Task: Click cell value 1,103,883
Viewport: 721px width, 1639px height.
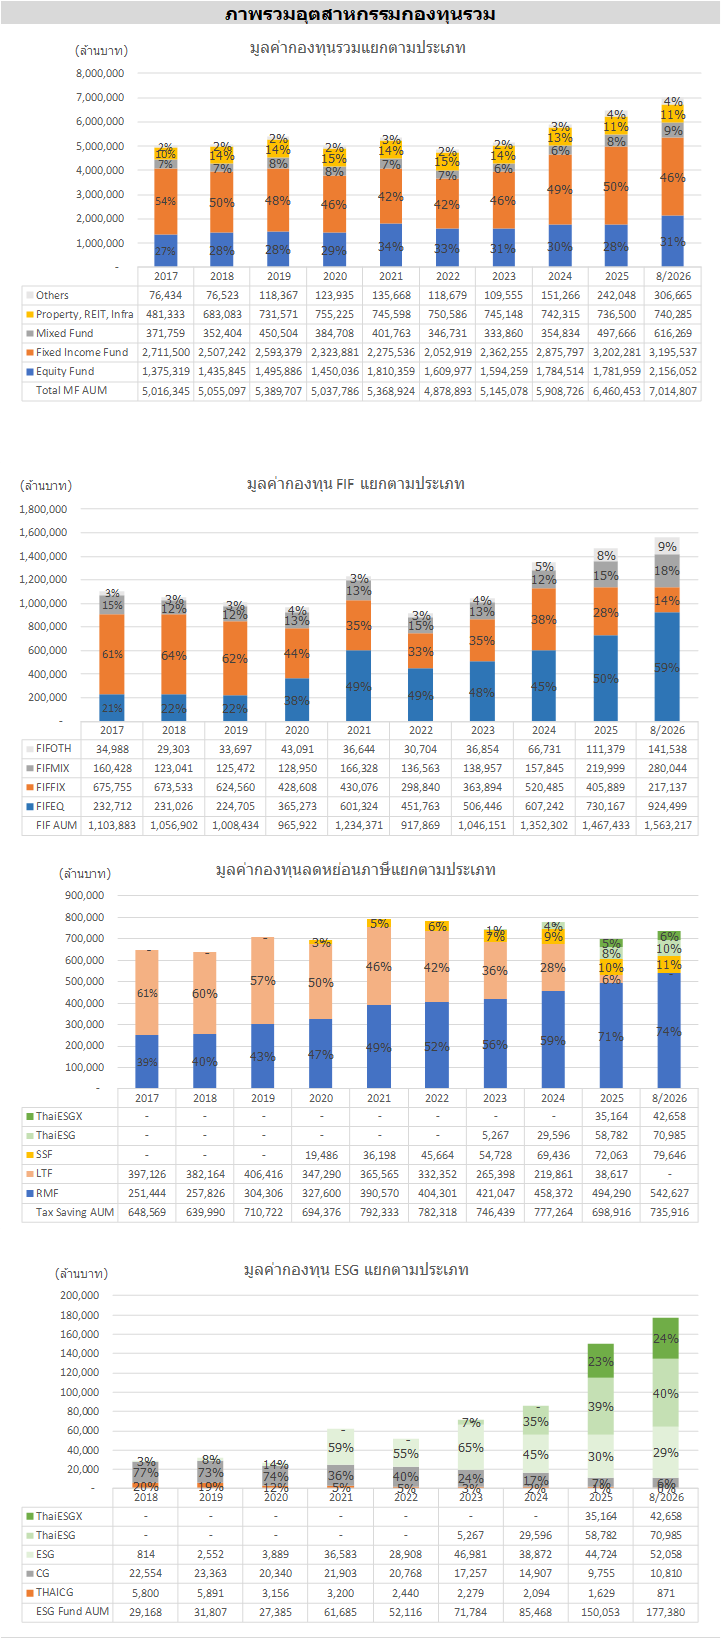Action: point(112,826)
